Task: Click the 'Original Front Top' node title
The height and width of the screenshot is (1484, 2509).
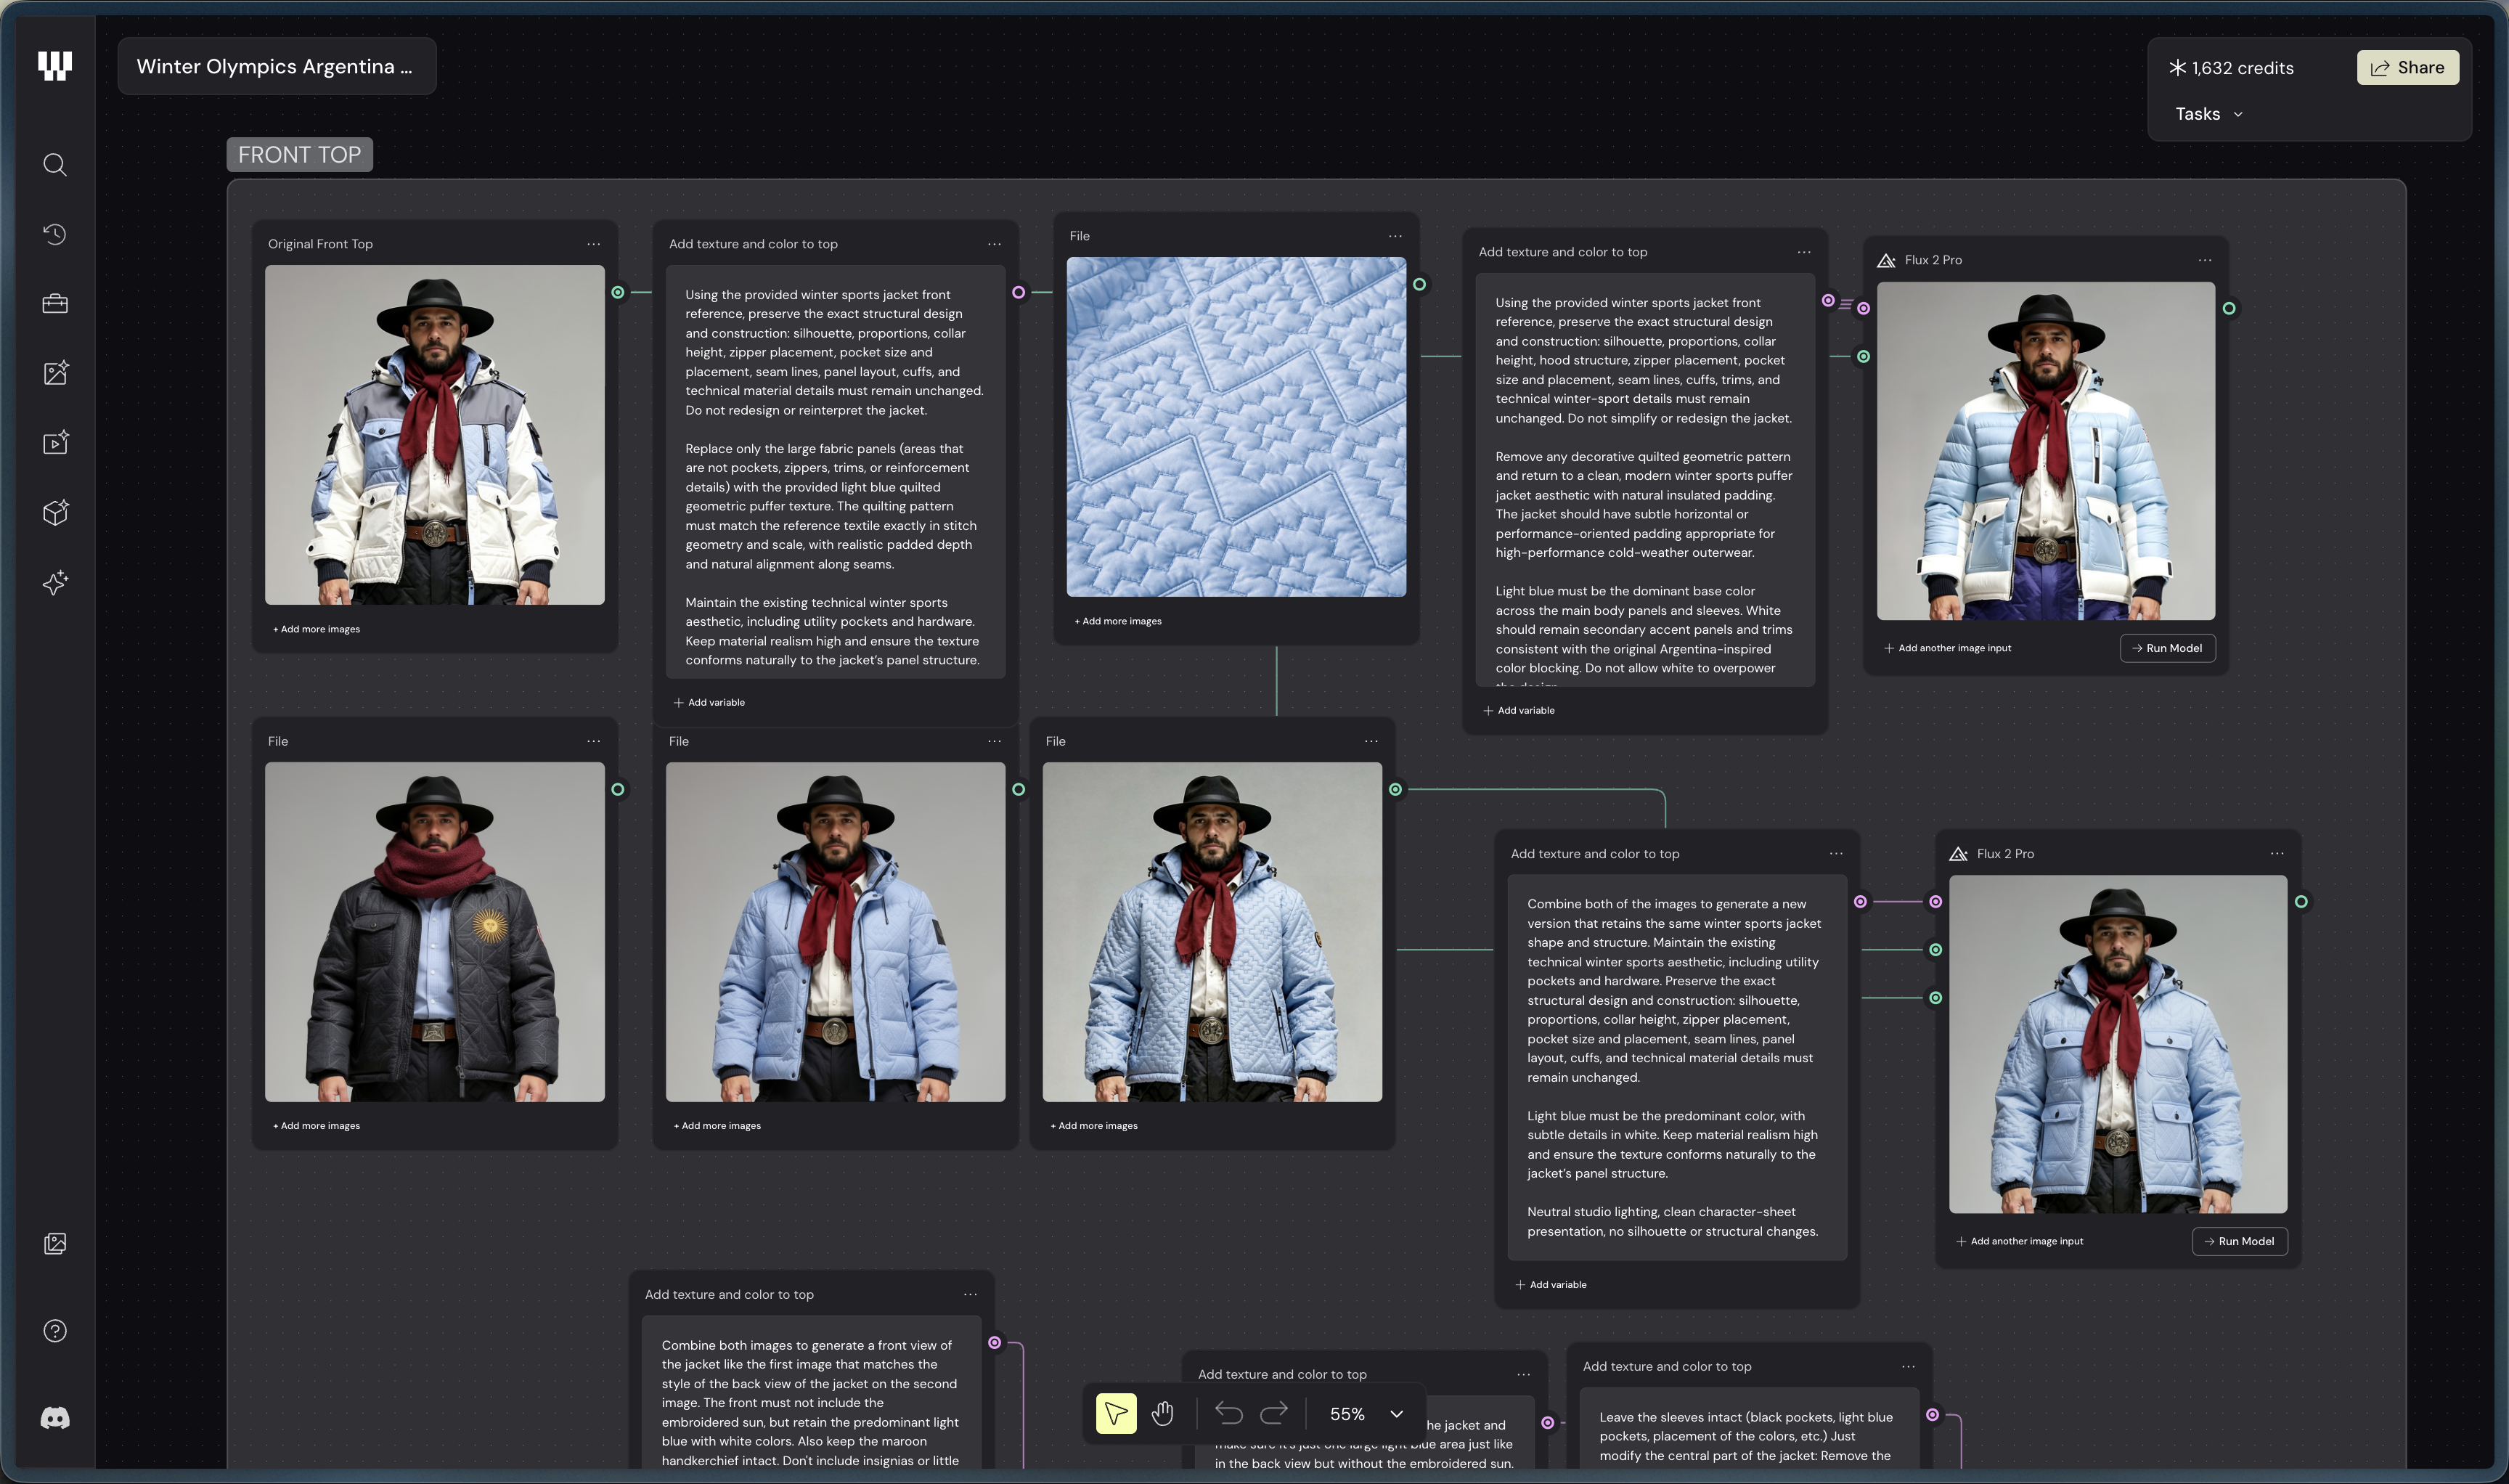Action: click(320, 244)
